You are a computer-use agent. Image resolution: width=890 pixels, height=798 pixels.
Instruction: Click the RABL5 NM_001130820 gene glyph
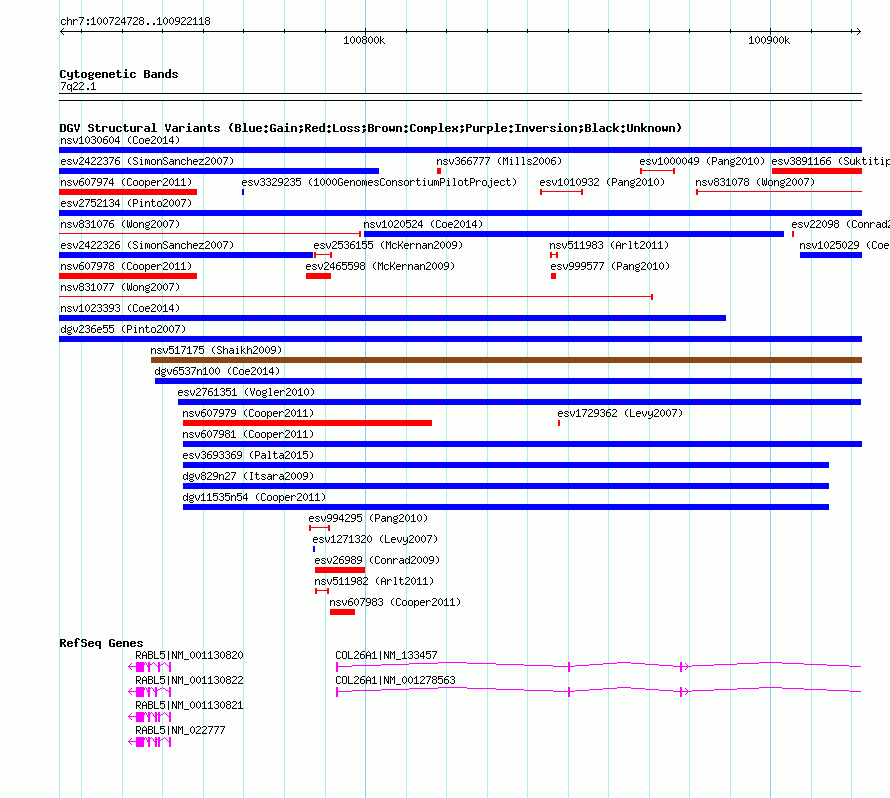pyautogui.click(x=150, y=667)
